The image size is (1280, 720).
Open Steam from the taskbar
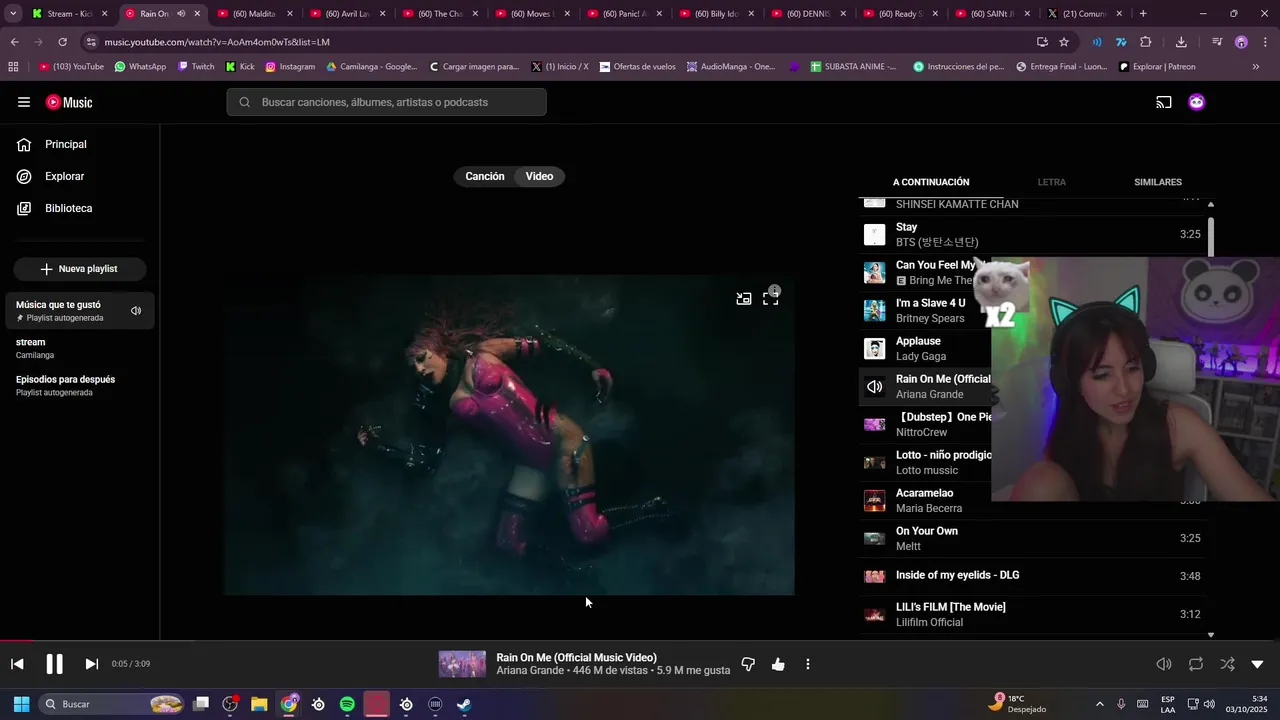(464, 704)
